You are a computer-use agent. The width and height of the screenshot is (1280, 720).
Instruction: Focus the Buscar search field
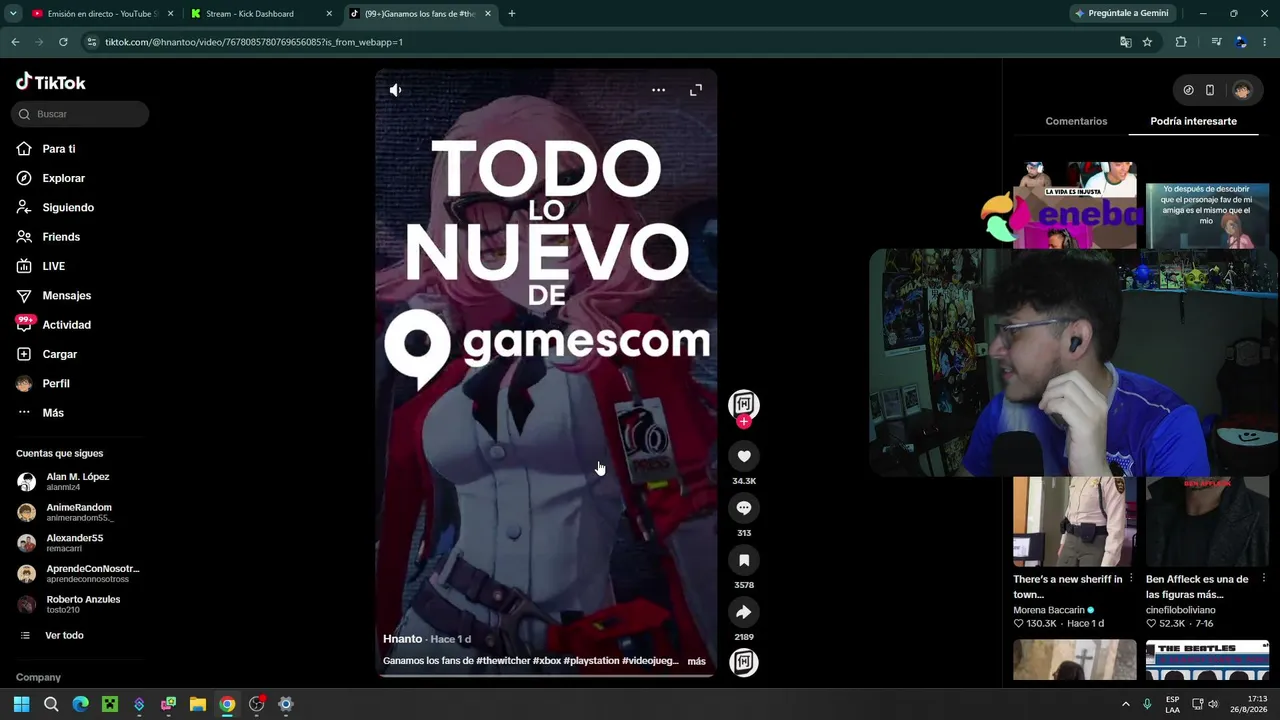pos(80,114)
